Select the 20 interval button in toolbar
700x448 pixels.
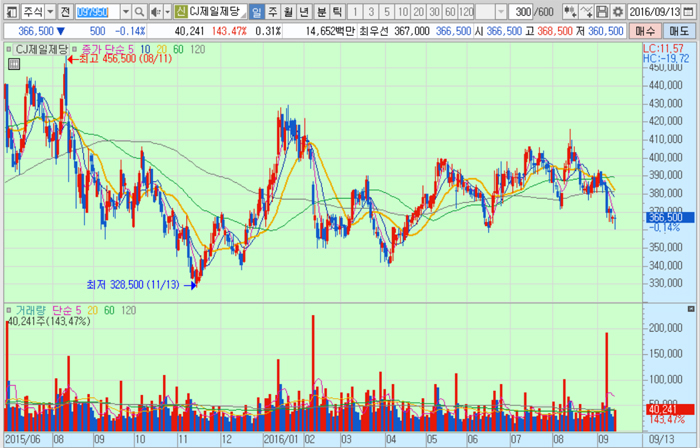(418, 12)
